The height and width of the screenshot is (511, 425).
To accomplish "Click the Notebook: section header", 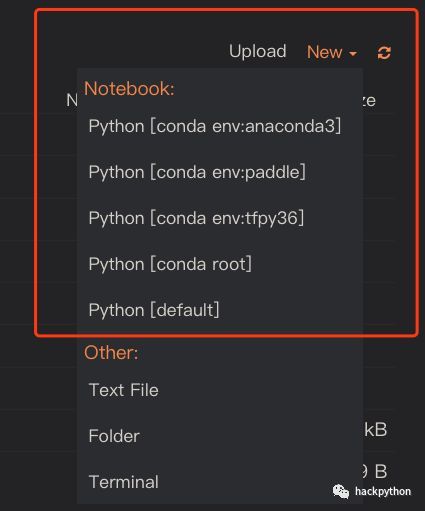I will [x=129, y=89].
